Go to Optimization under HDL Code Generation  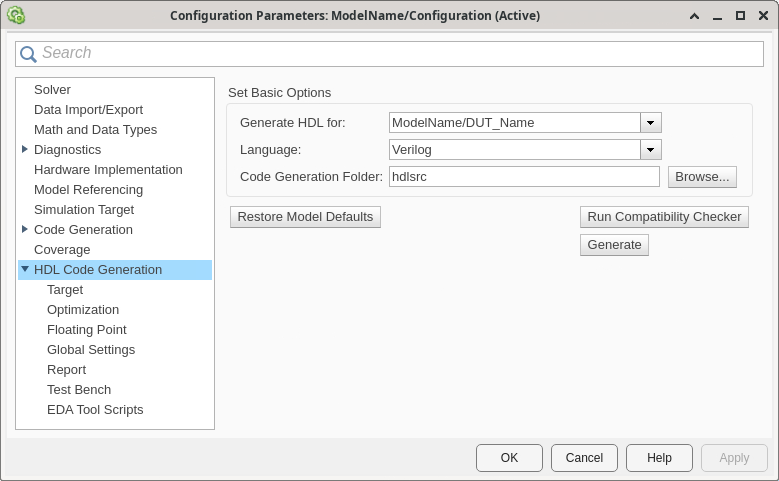click(83, 310)
